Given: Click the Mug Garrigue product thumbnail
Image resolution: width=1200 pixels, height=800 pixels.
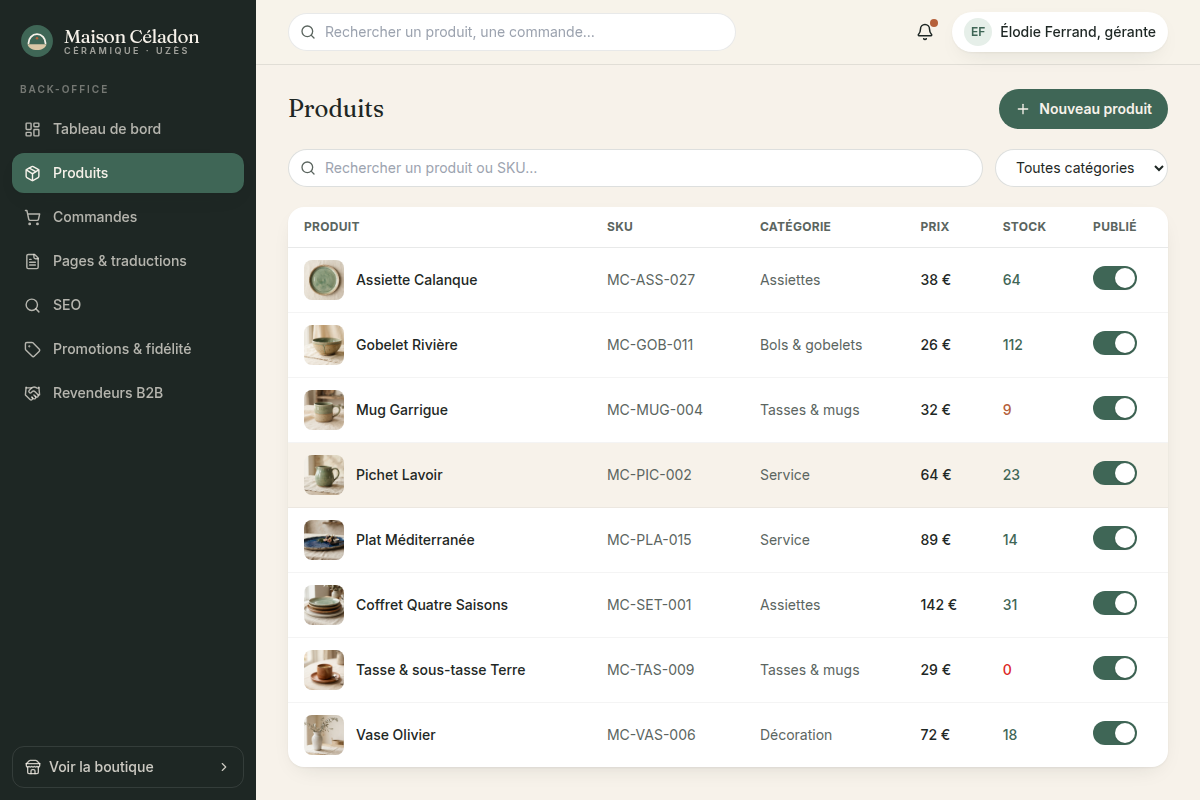Looking at the screenshot, I should pyautogui.click(x=324, y=410).
